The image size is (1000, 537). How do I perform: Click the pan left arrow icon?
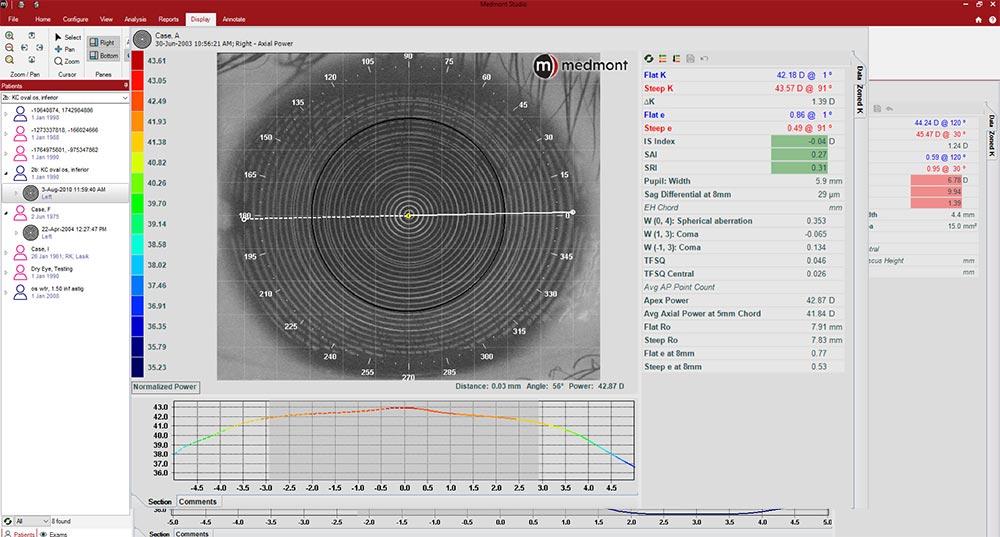coord(24,48)
